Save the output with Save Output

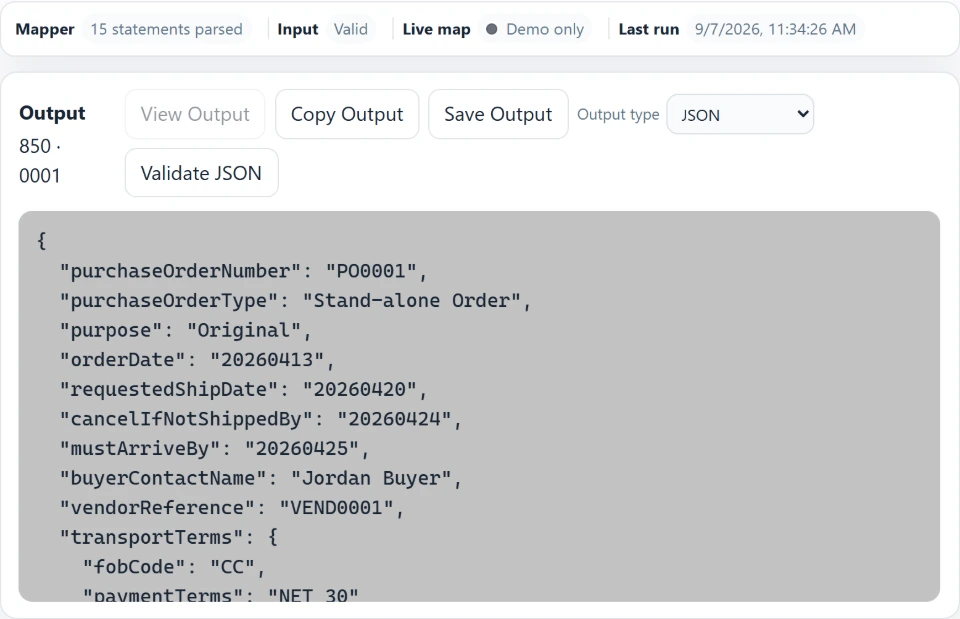click(x=498, y=114)
